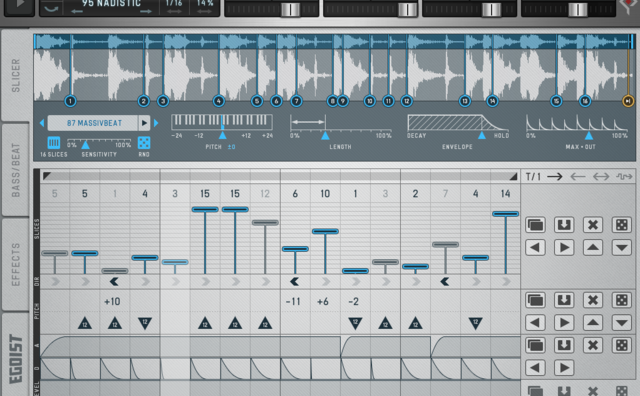Image resolution: width=640 pixels, height=396 pixels.
Task: Click the -11 pitch value
Action: [293, 302]
